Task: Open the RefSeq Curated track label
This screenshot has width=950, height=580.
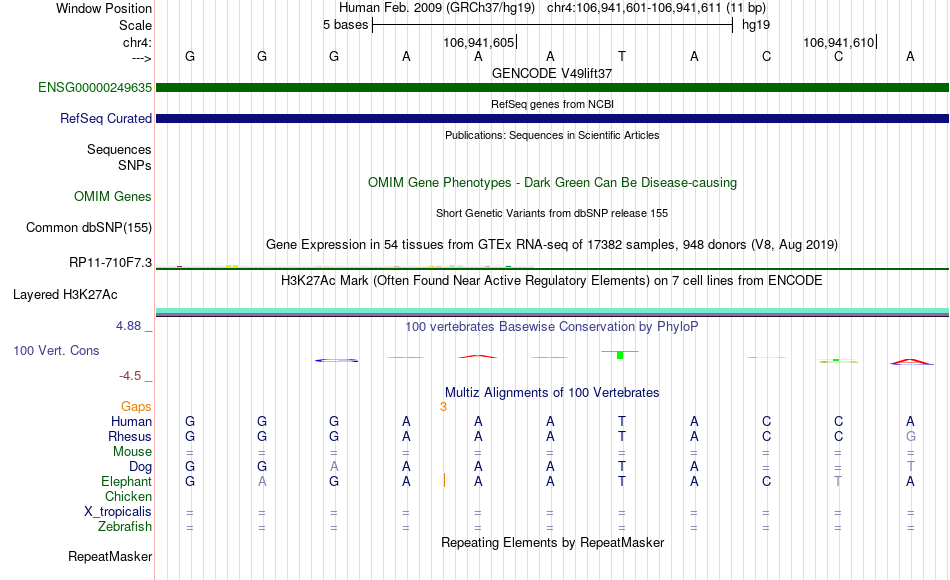Action: click(x=105, y=118)
